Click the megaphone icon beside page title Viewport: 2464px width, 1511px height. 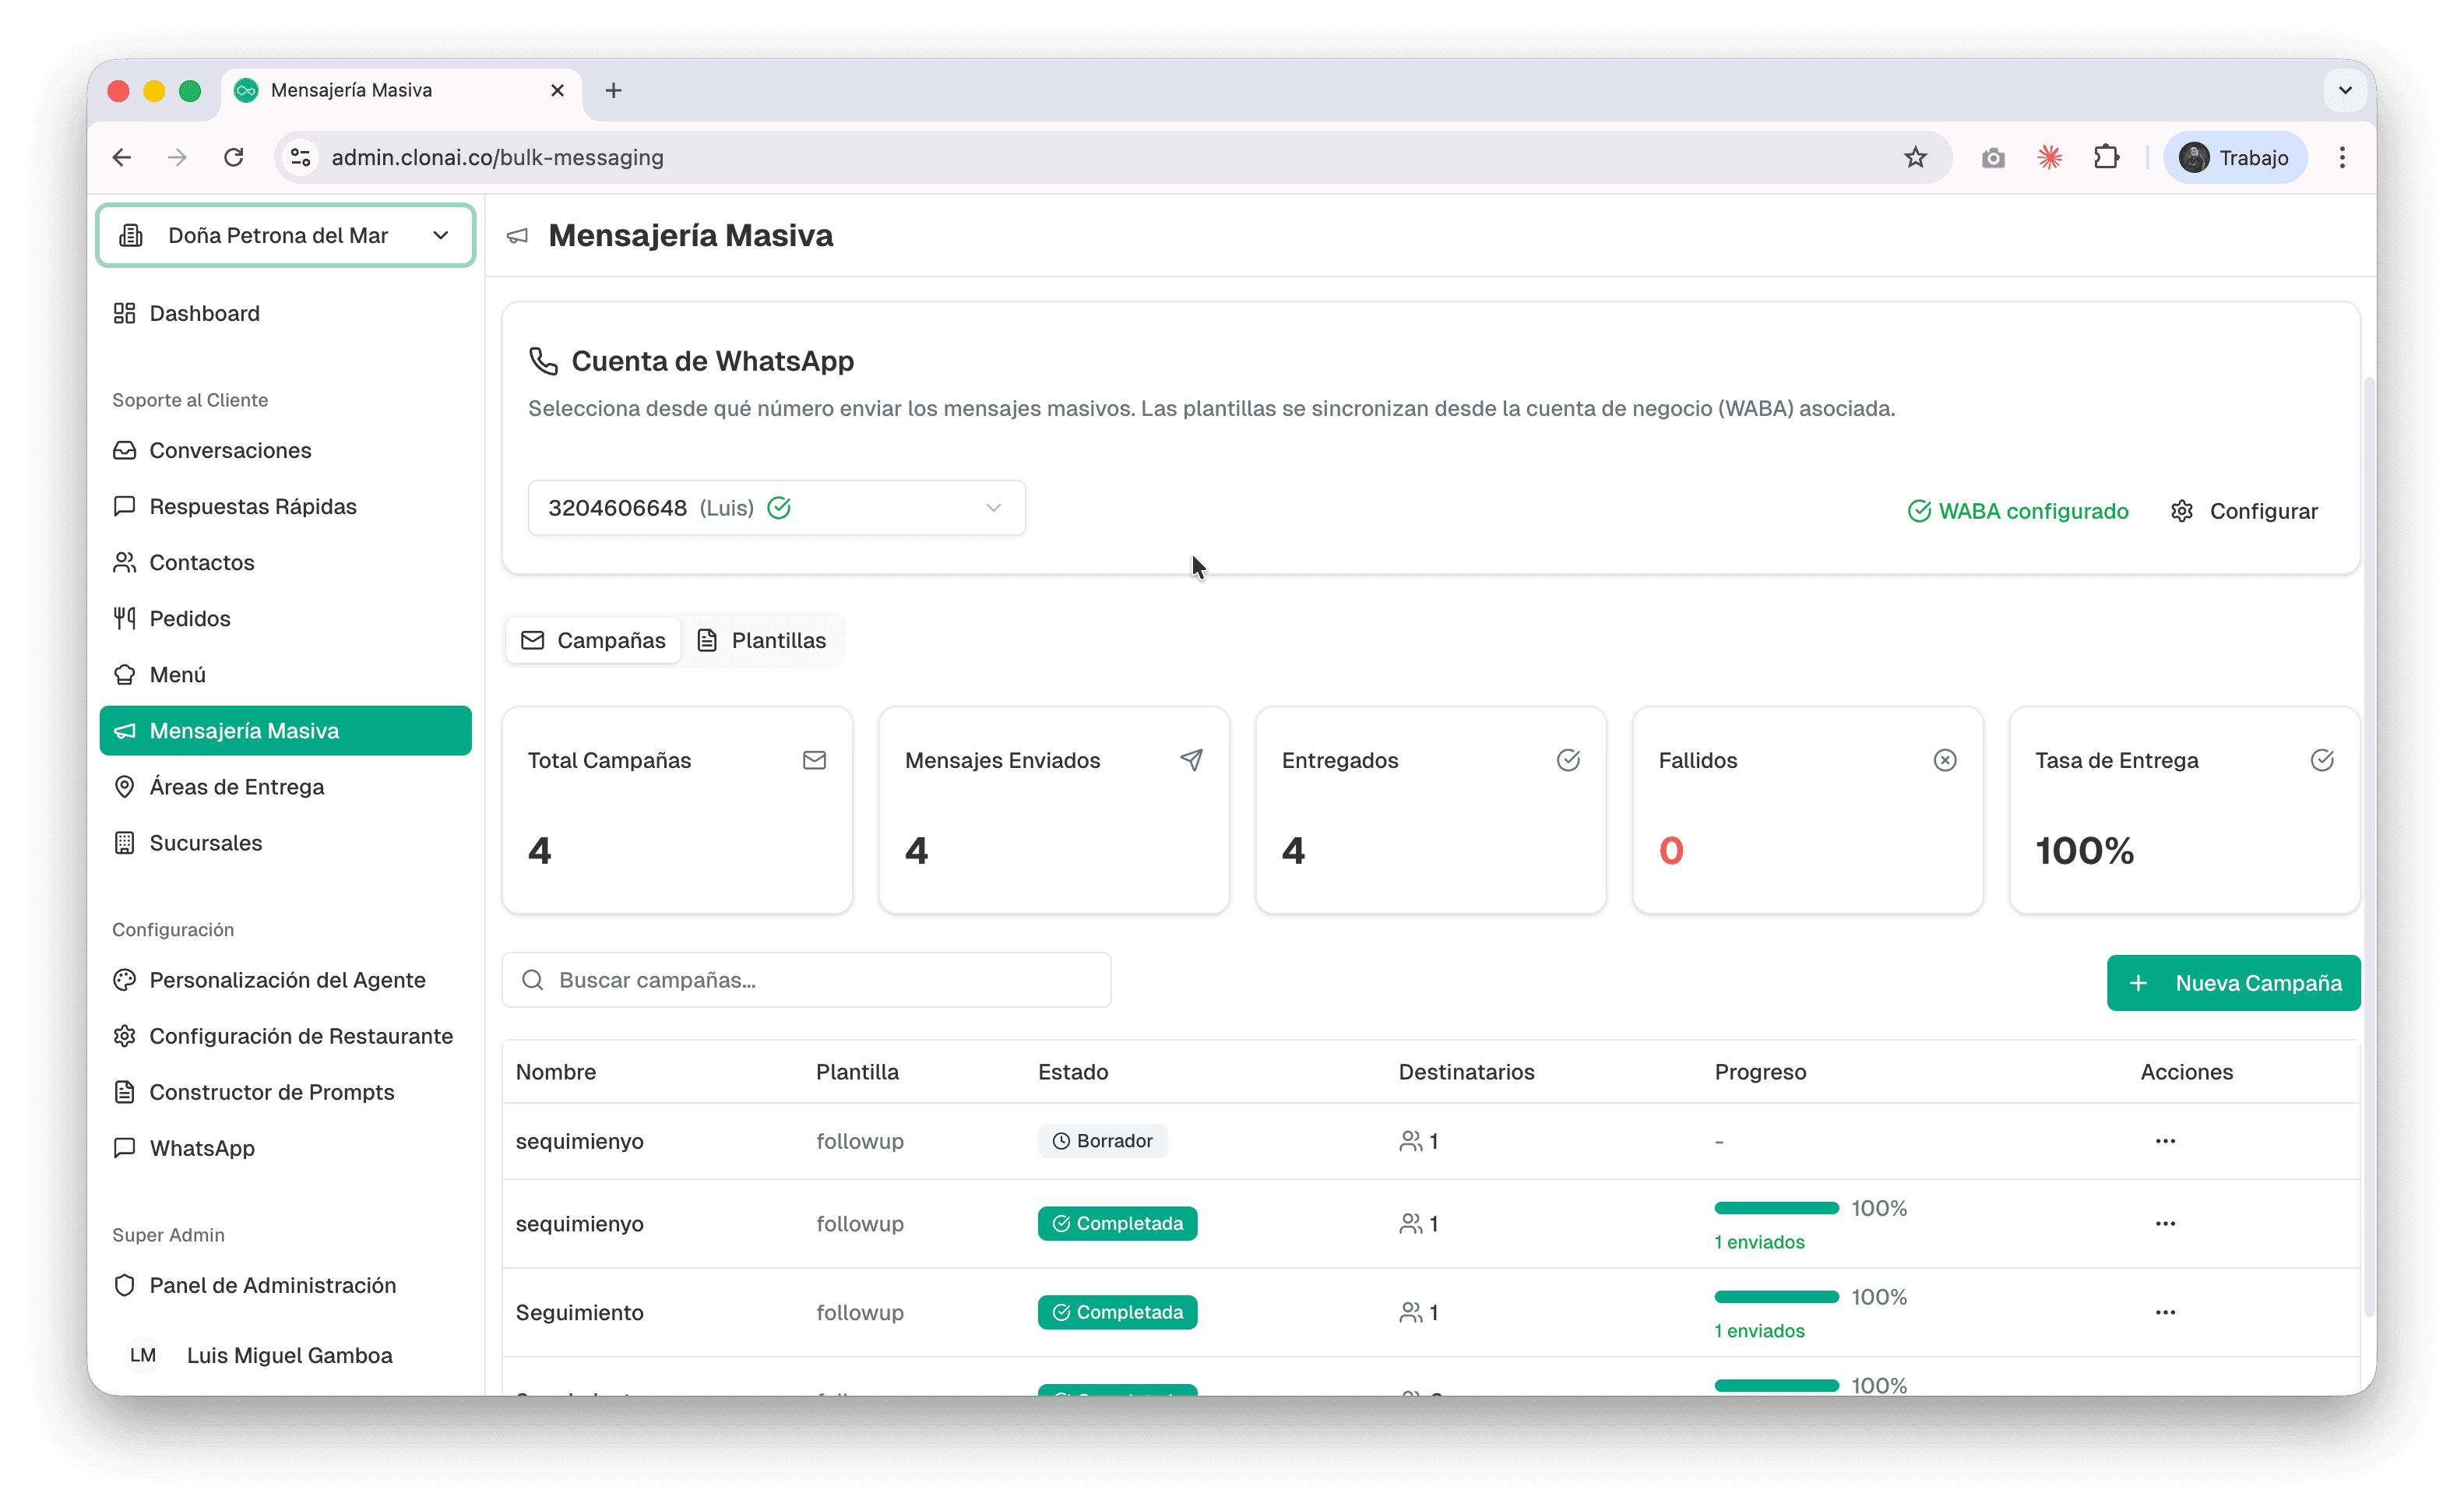517,236
